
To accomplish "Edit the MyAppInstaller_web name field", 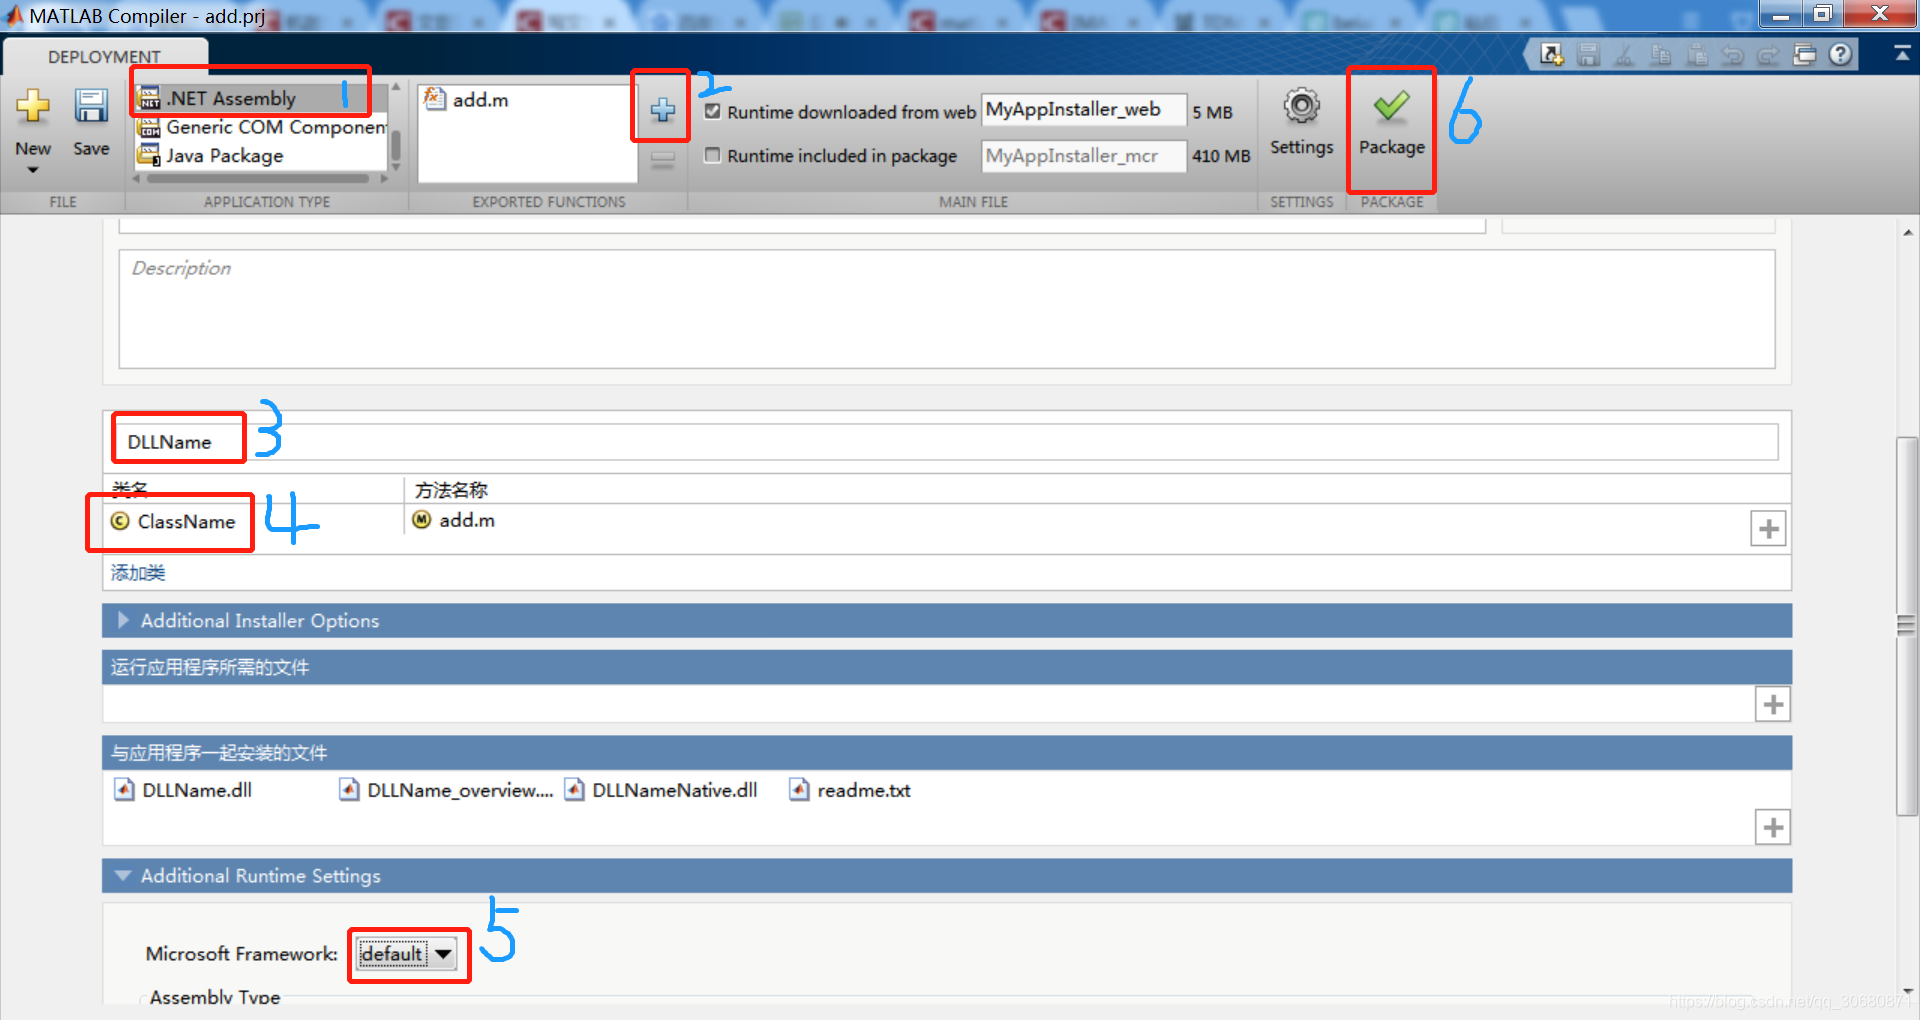I will click(x=1083, y=110).
